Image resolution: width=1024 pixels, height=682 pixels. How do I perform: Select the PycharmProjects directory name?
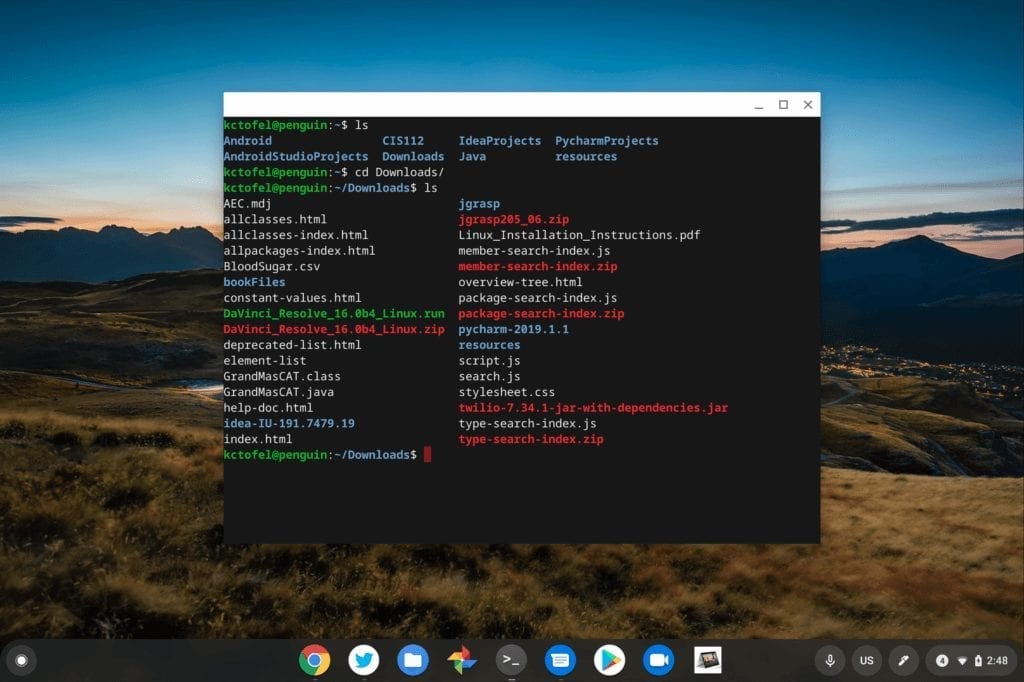click(x=607, y=141)
